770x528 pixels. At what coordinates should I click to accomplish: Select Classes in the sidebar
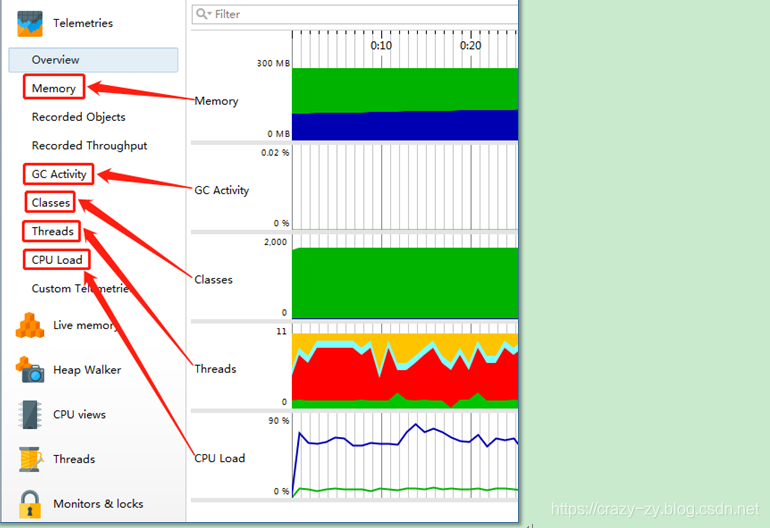pyautogui.click(x=51, y=202)
